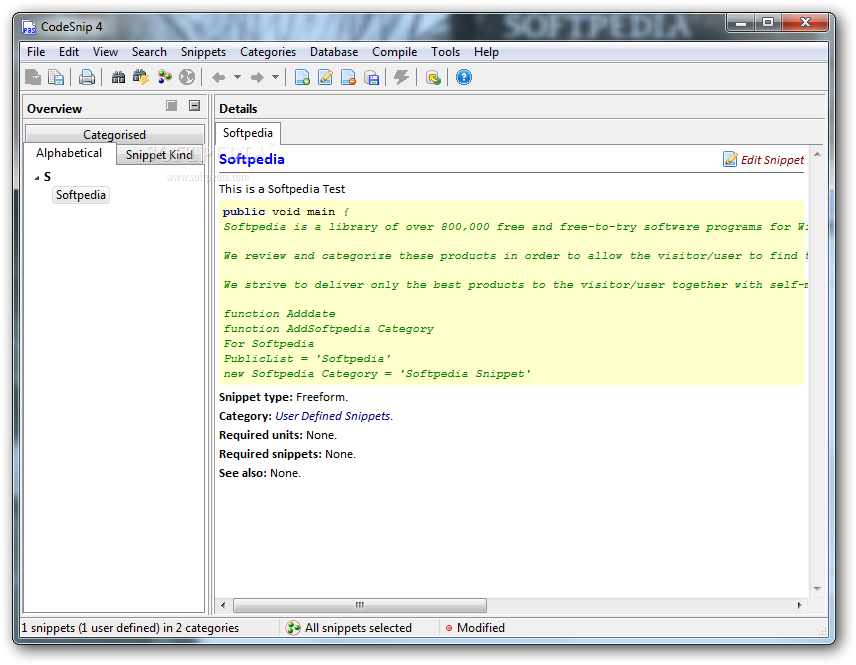Maximize the CodeSnip 4 window
856x665 pixels.
768,22
